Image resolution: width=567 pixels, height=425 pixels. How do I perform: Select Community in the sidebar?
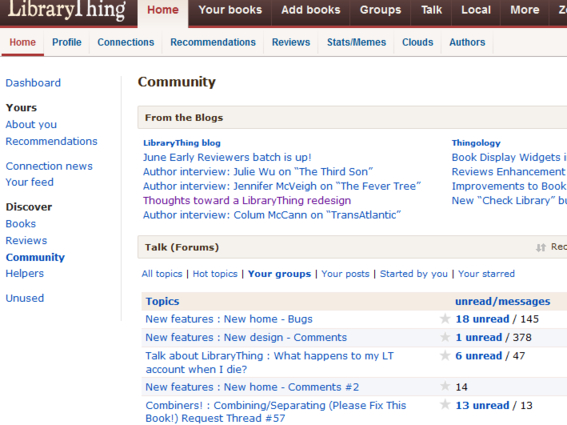(x=35, y=257)
